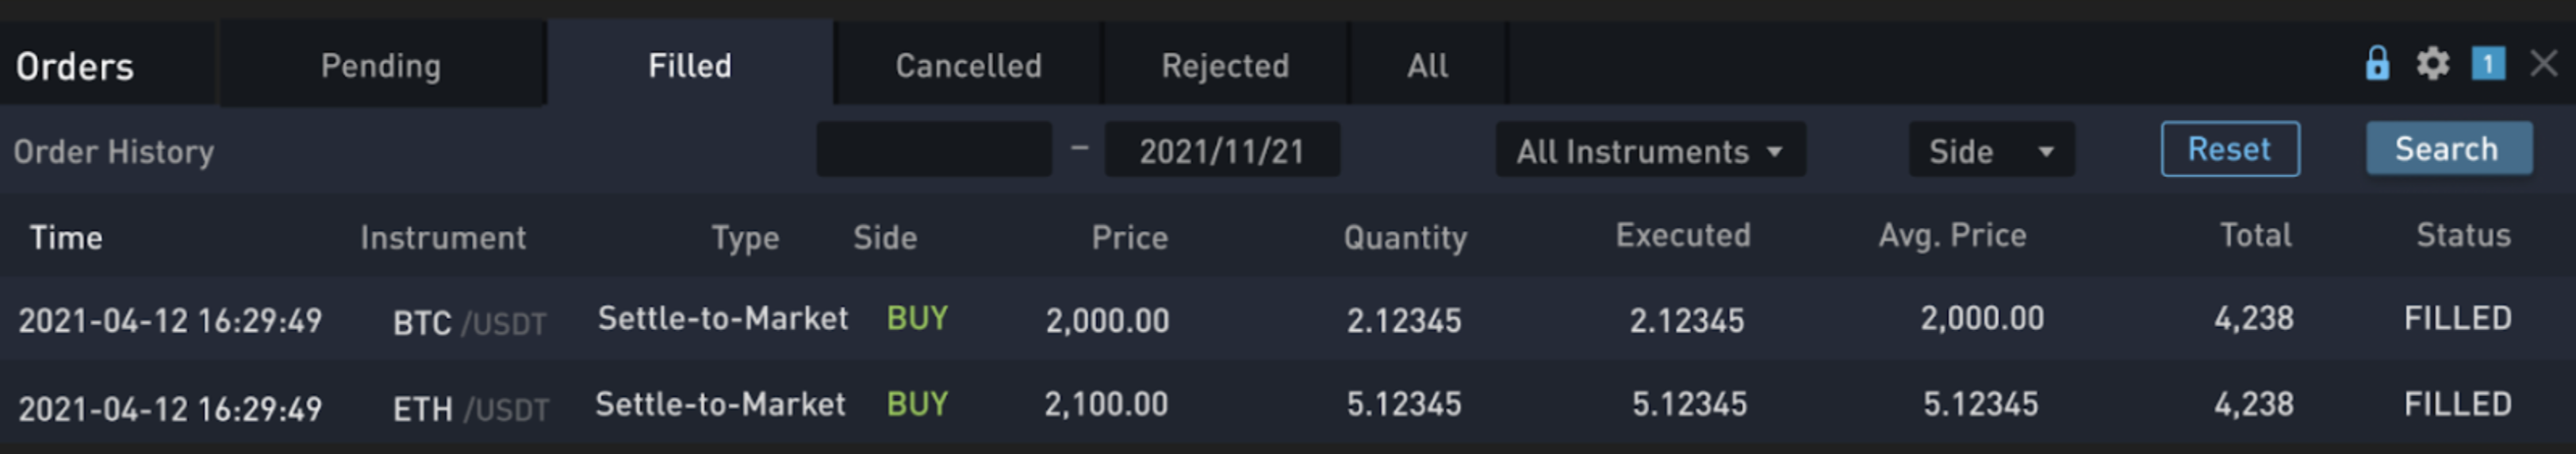2576x454 pixels.
Task: Click the blue number 1 badge icon
Action: [x=2488, y=64]
